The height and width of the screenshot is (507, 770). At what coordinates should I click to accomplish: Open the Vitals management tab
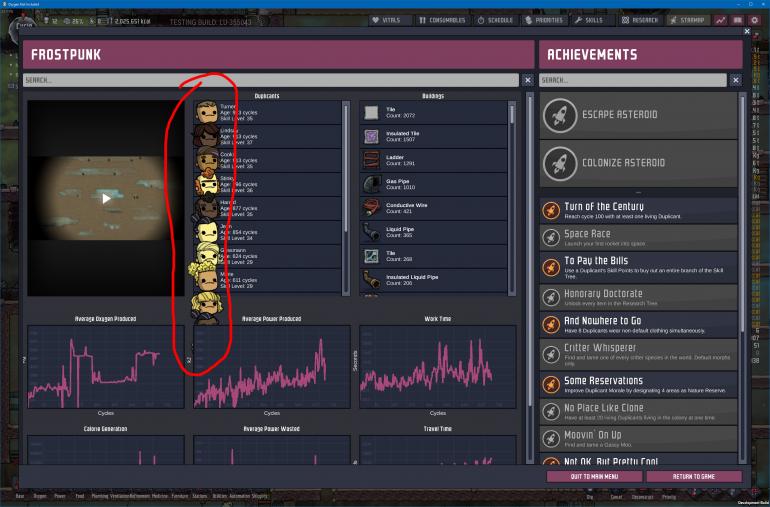[390, 20]
